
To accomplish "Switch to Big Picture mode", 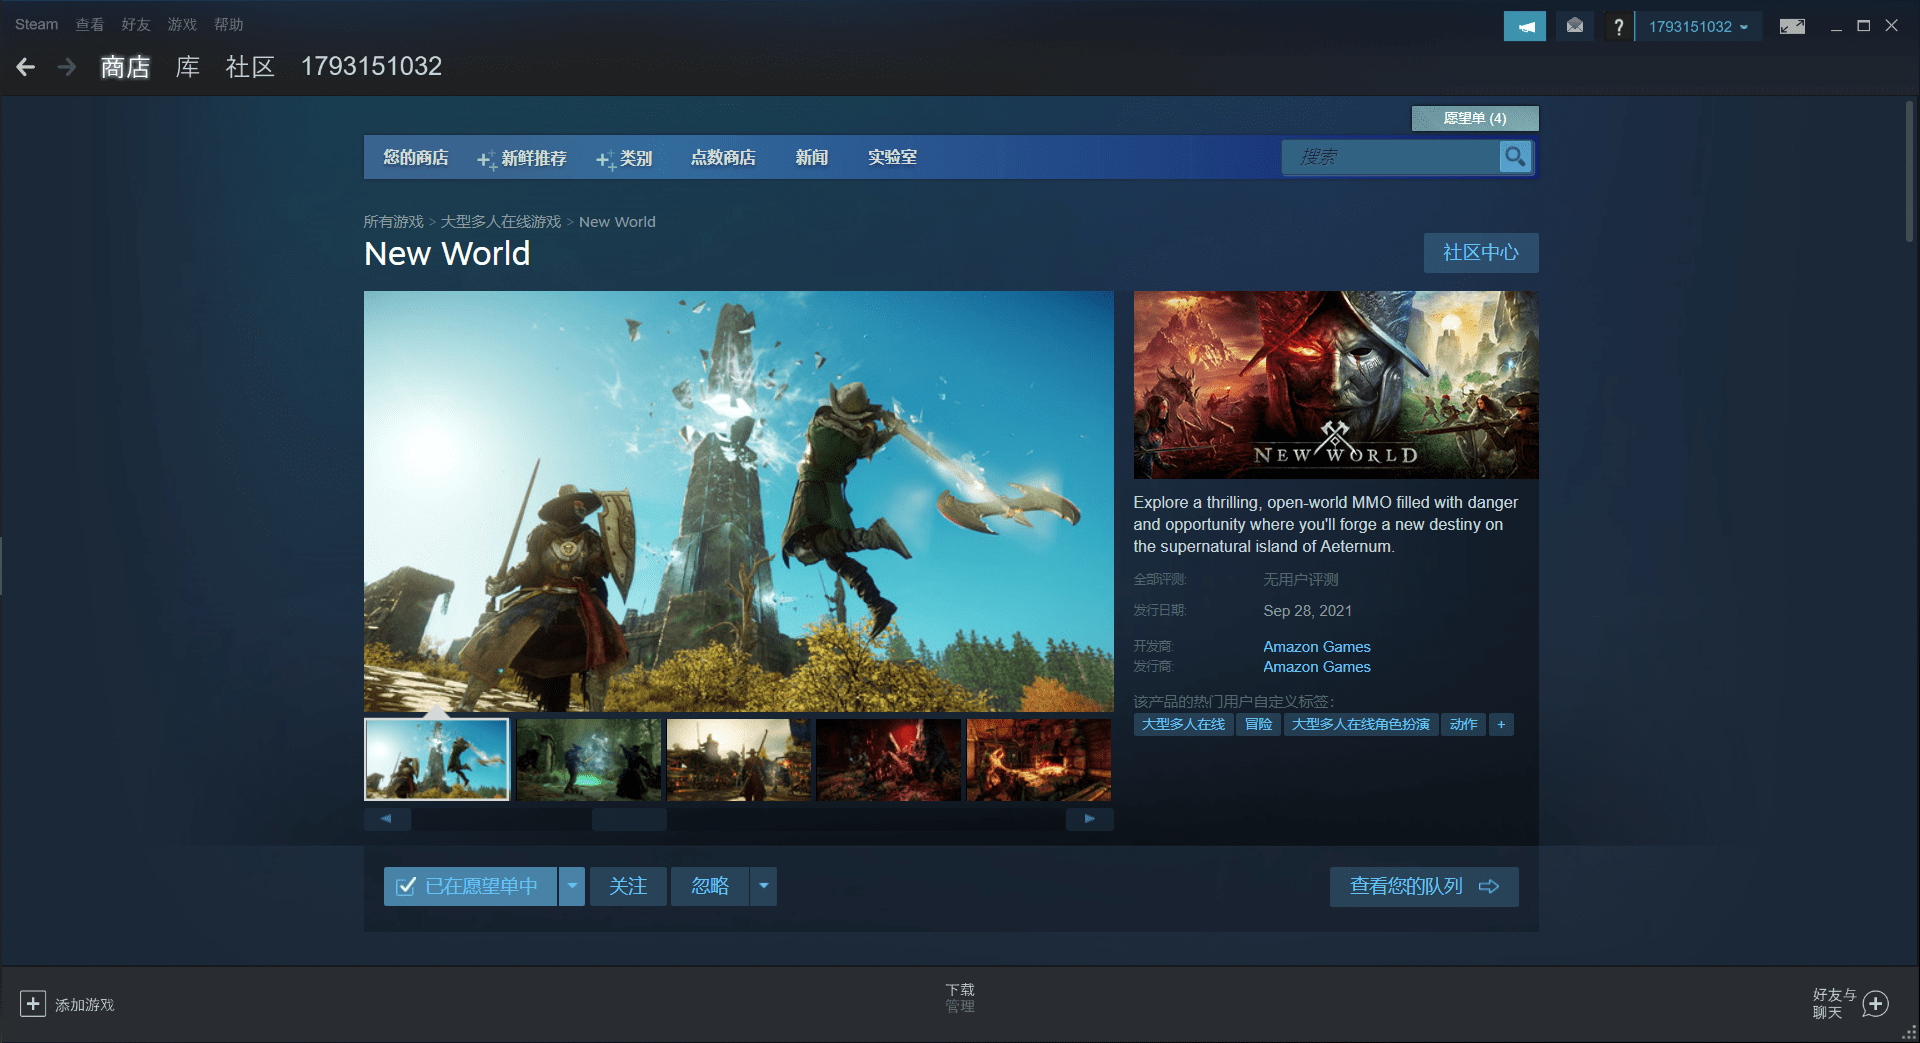I will click(1792, 26).
